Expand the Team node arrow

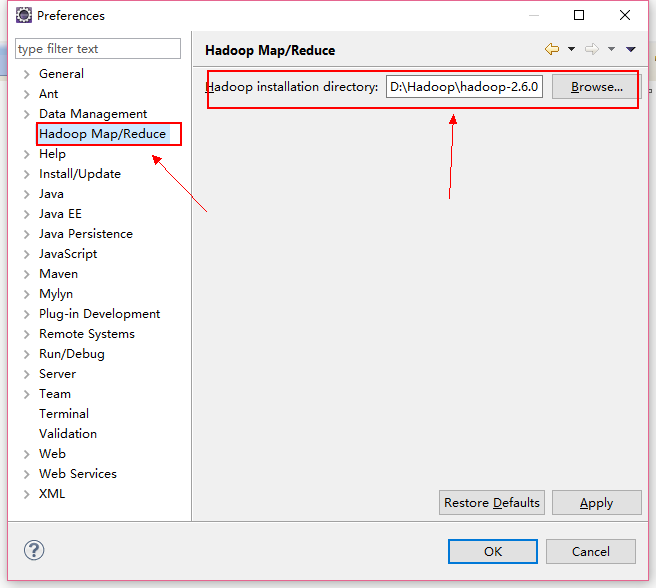[27, 395]
